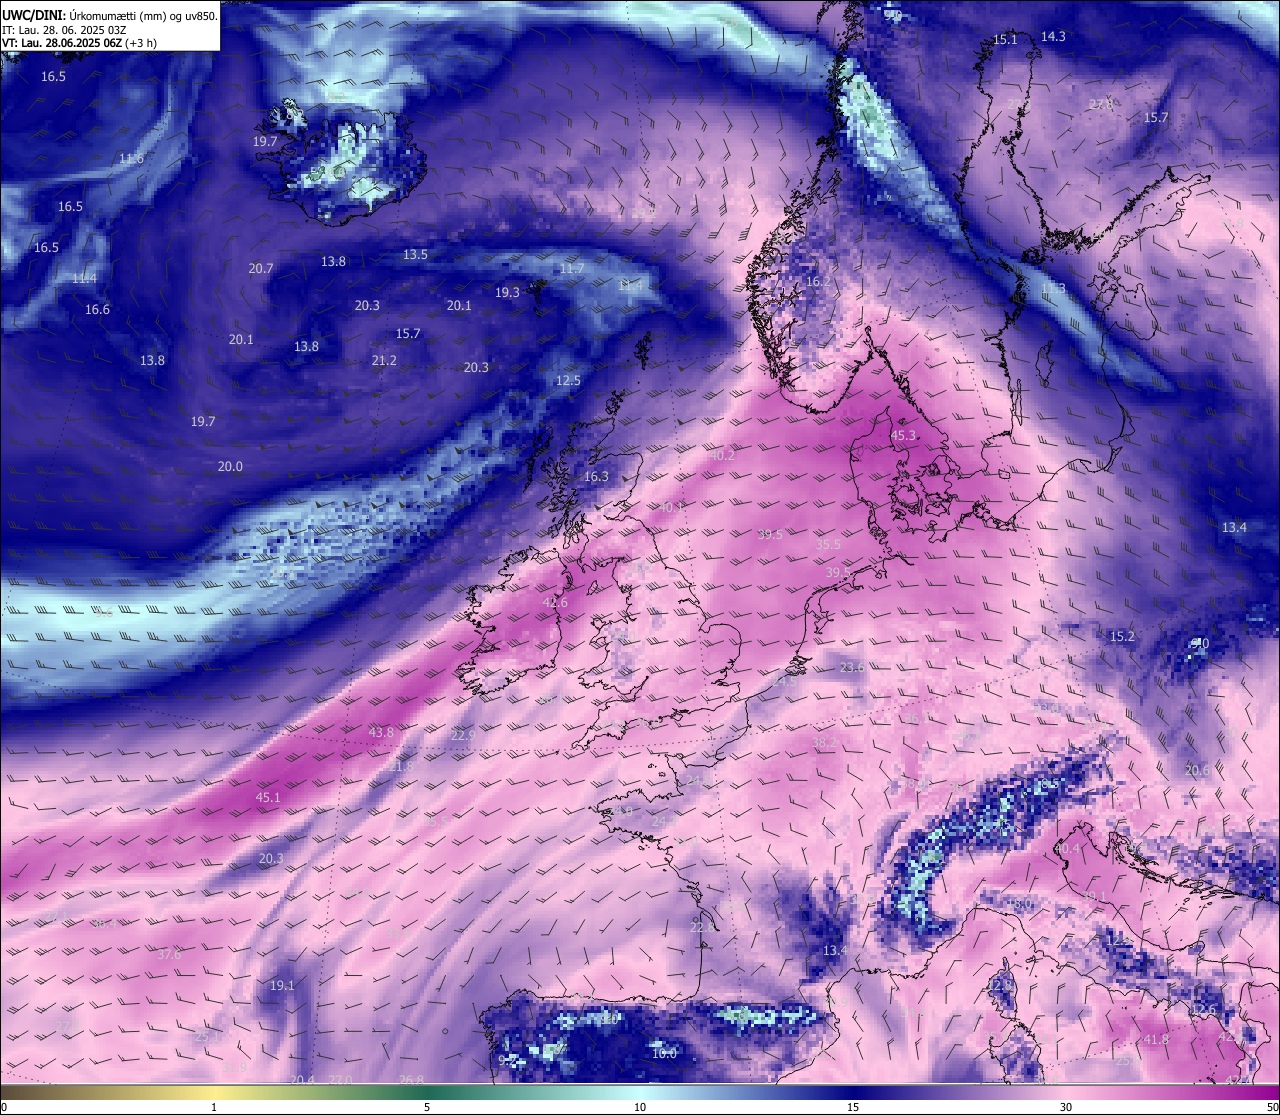
Task: Click the 37.6 value on the map
Action: point(169,954)
